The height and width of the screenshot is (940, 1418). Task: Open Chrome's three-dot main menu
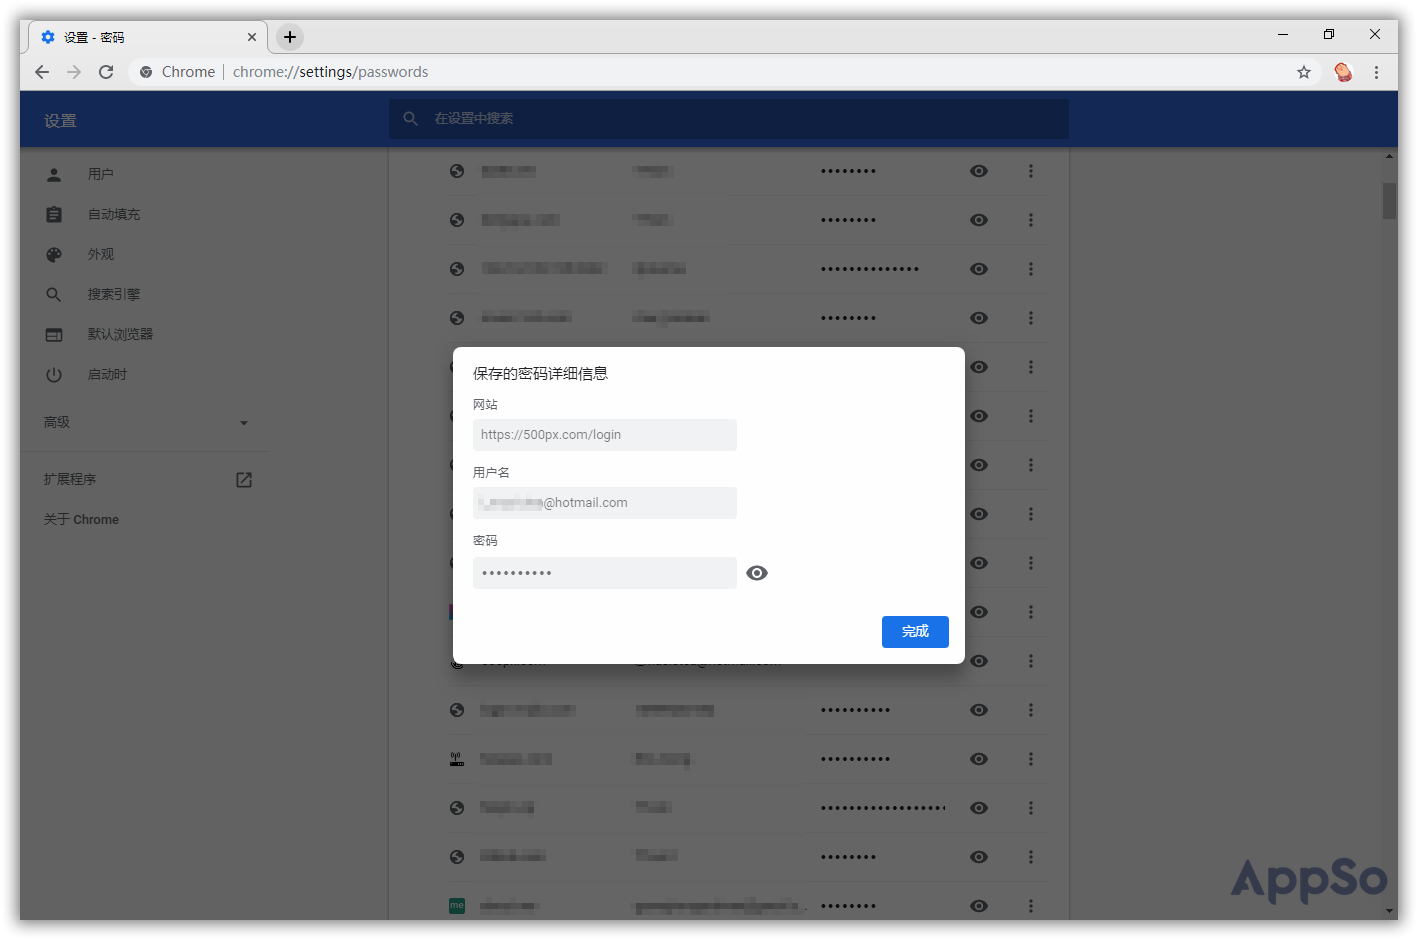coord(1377,72)
